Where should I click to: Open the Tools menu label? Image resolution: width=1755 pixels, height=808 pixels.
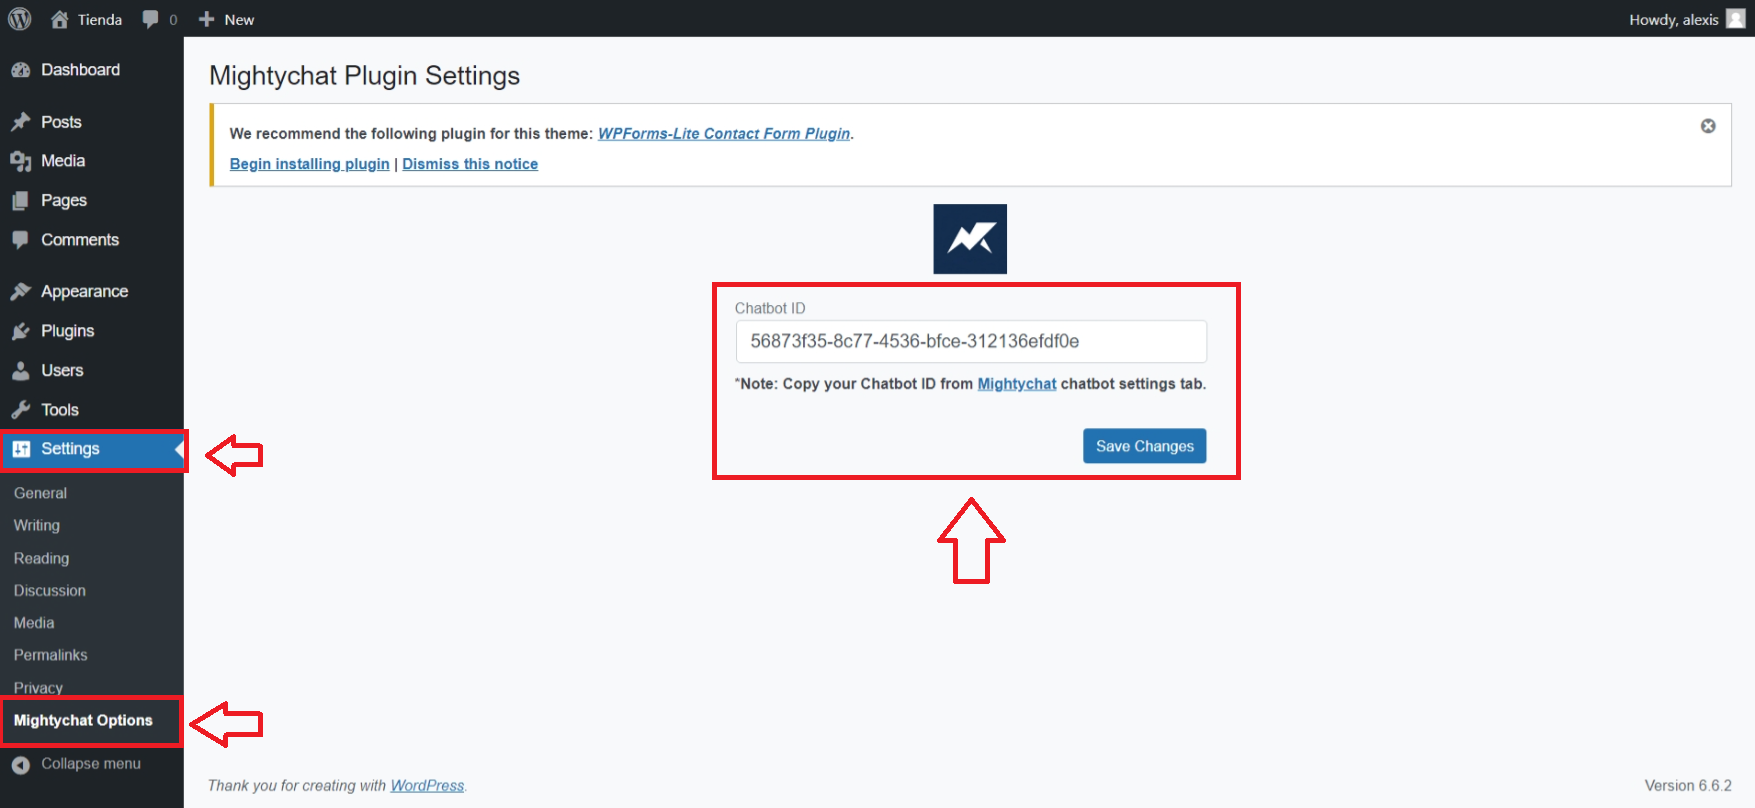60,410
